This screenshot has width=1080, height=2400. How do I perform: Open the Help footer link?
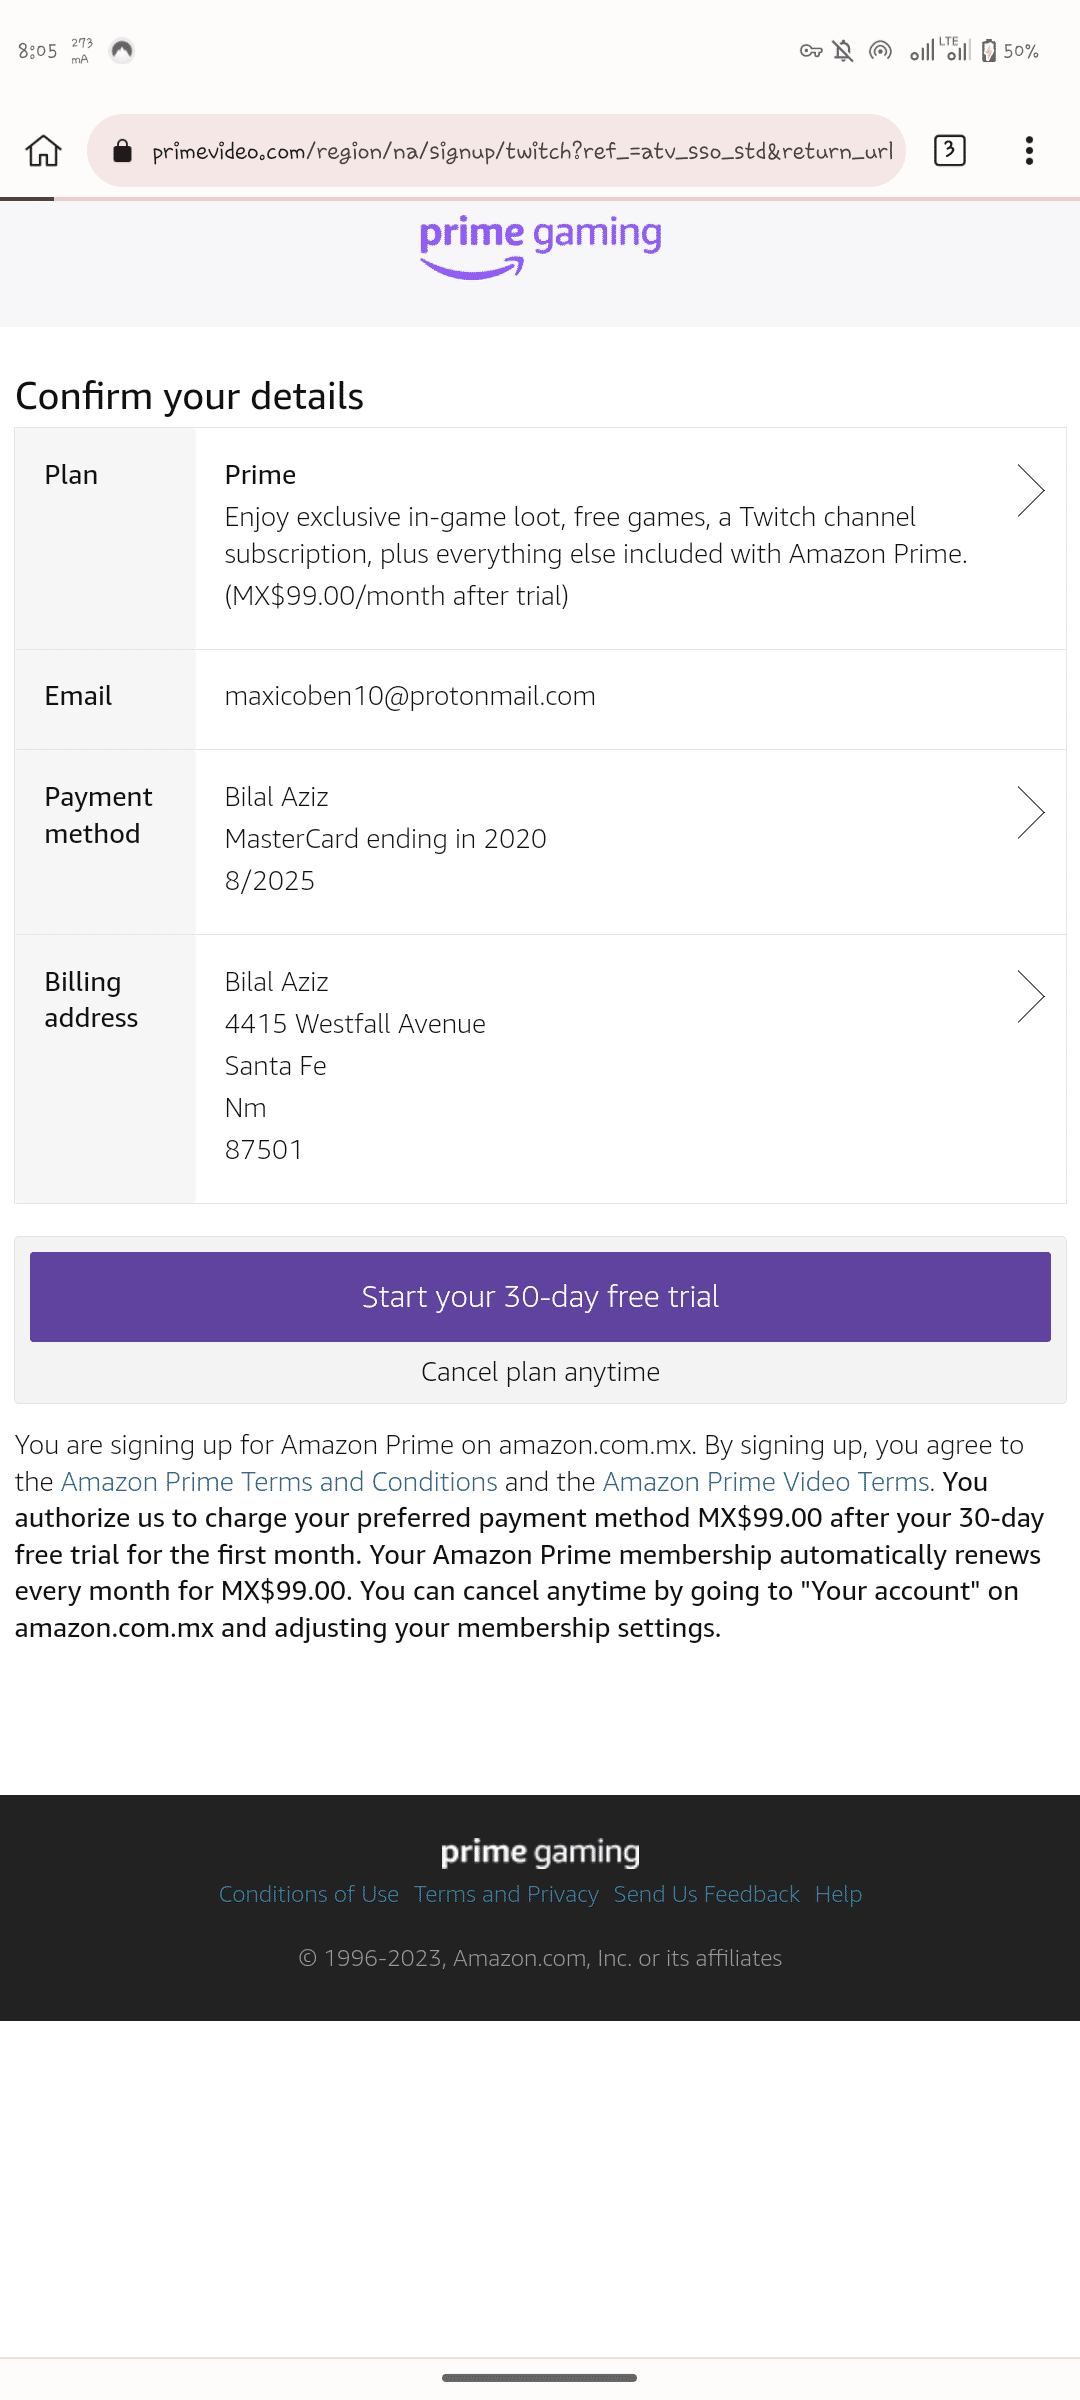coord(838,1894)
